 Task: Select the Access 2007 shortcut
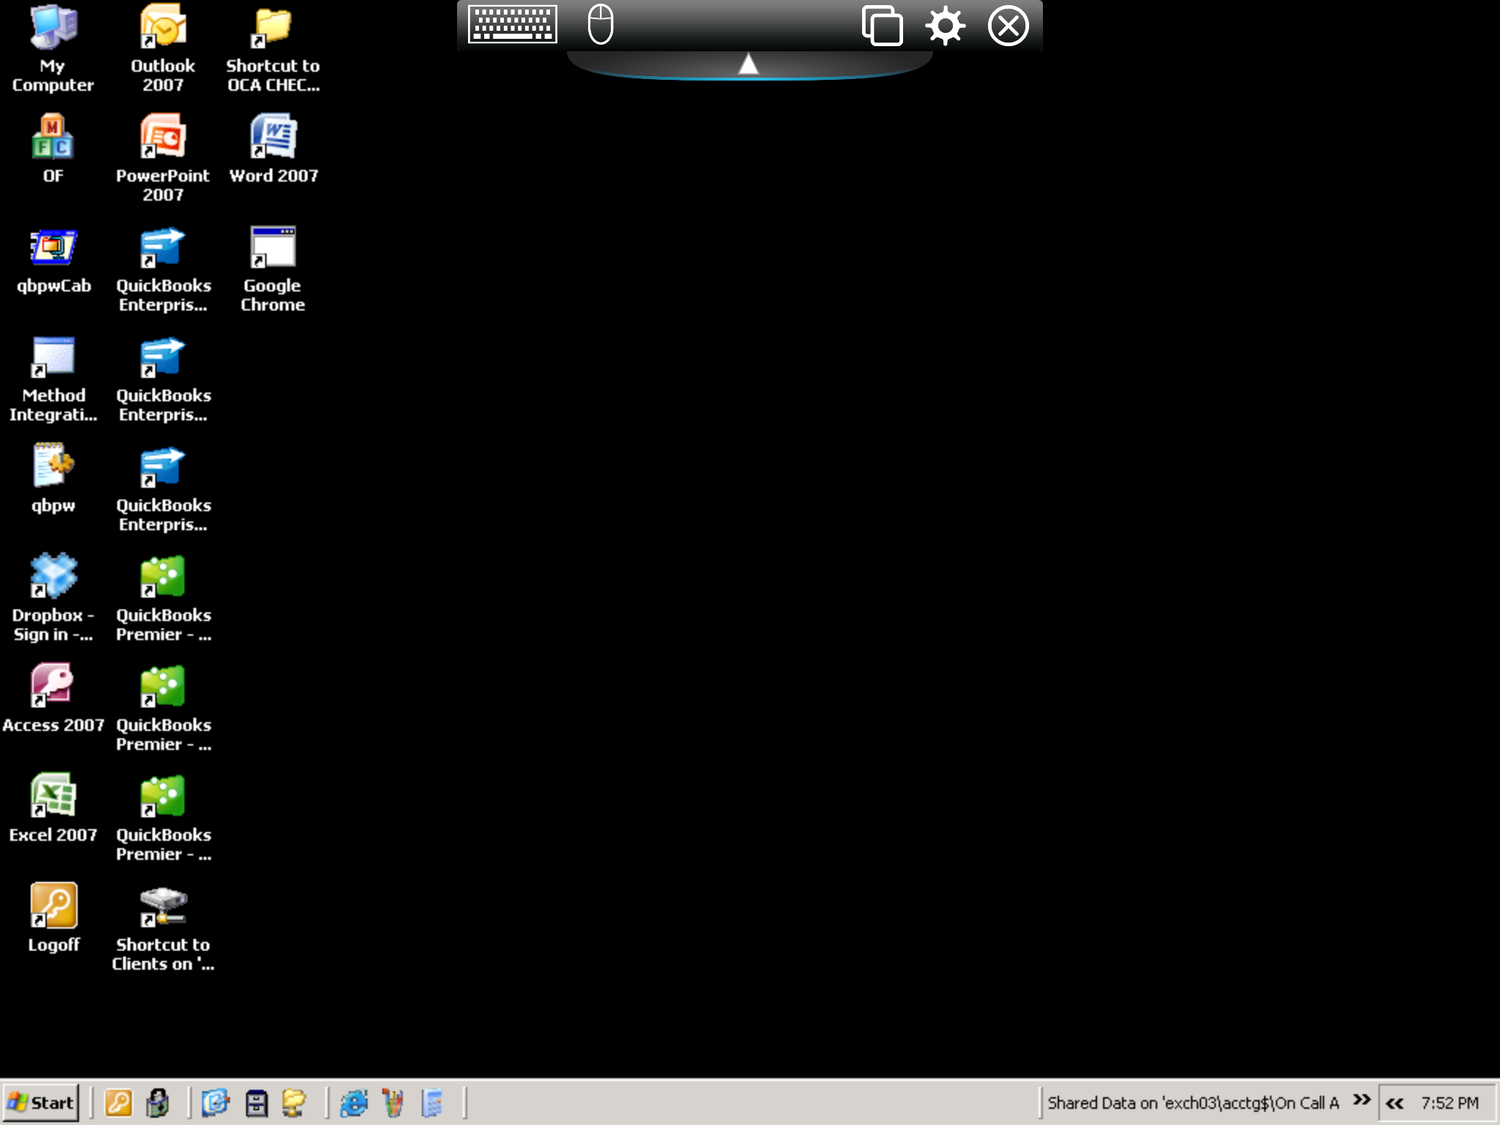click(x=53, y=699)
